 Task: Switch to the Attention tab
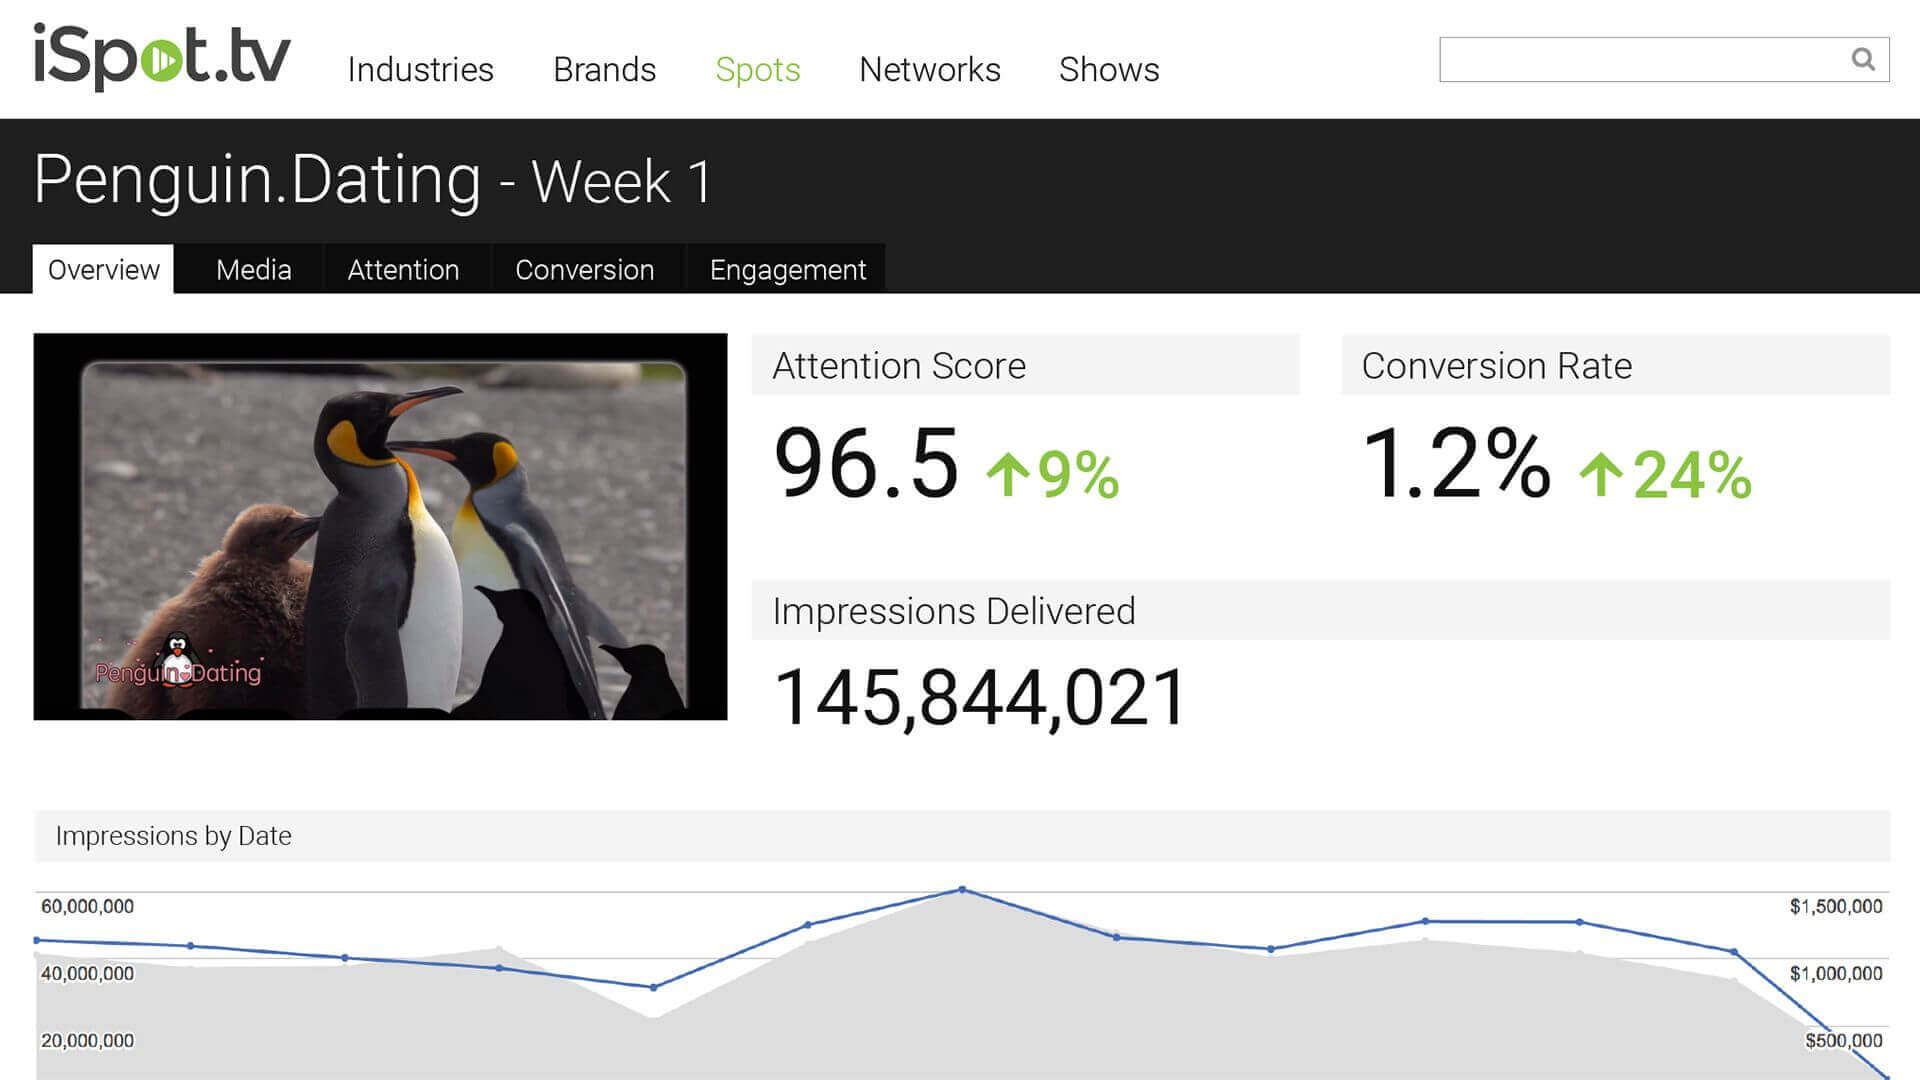pyautogui.click(x=403, y=269)
